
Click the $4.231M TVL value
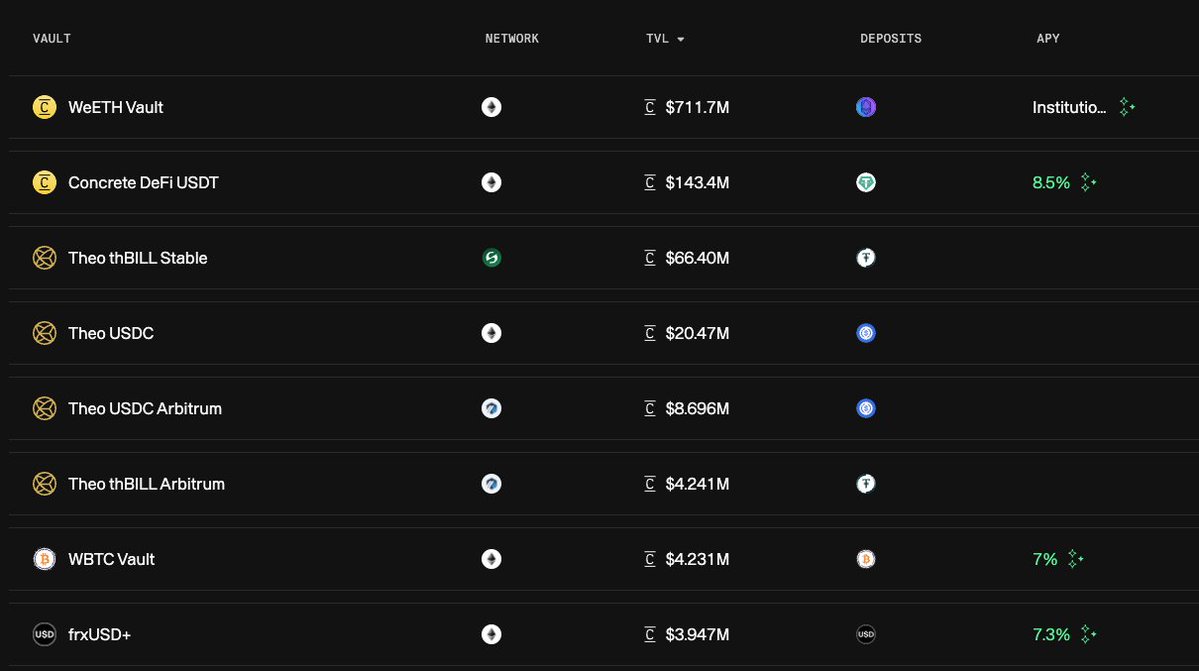tap(697, 559)
